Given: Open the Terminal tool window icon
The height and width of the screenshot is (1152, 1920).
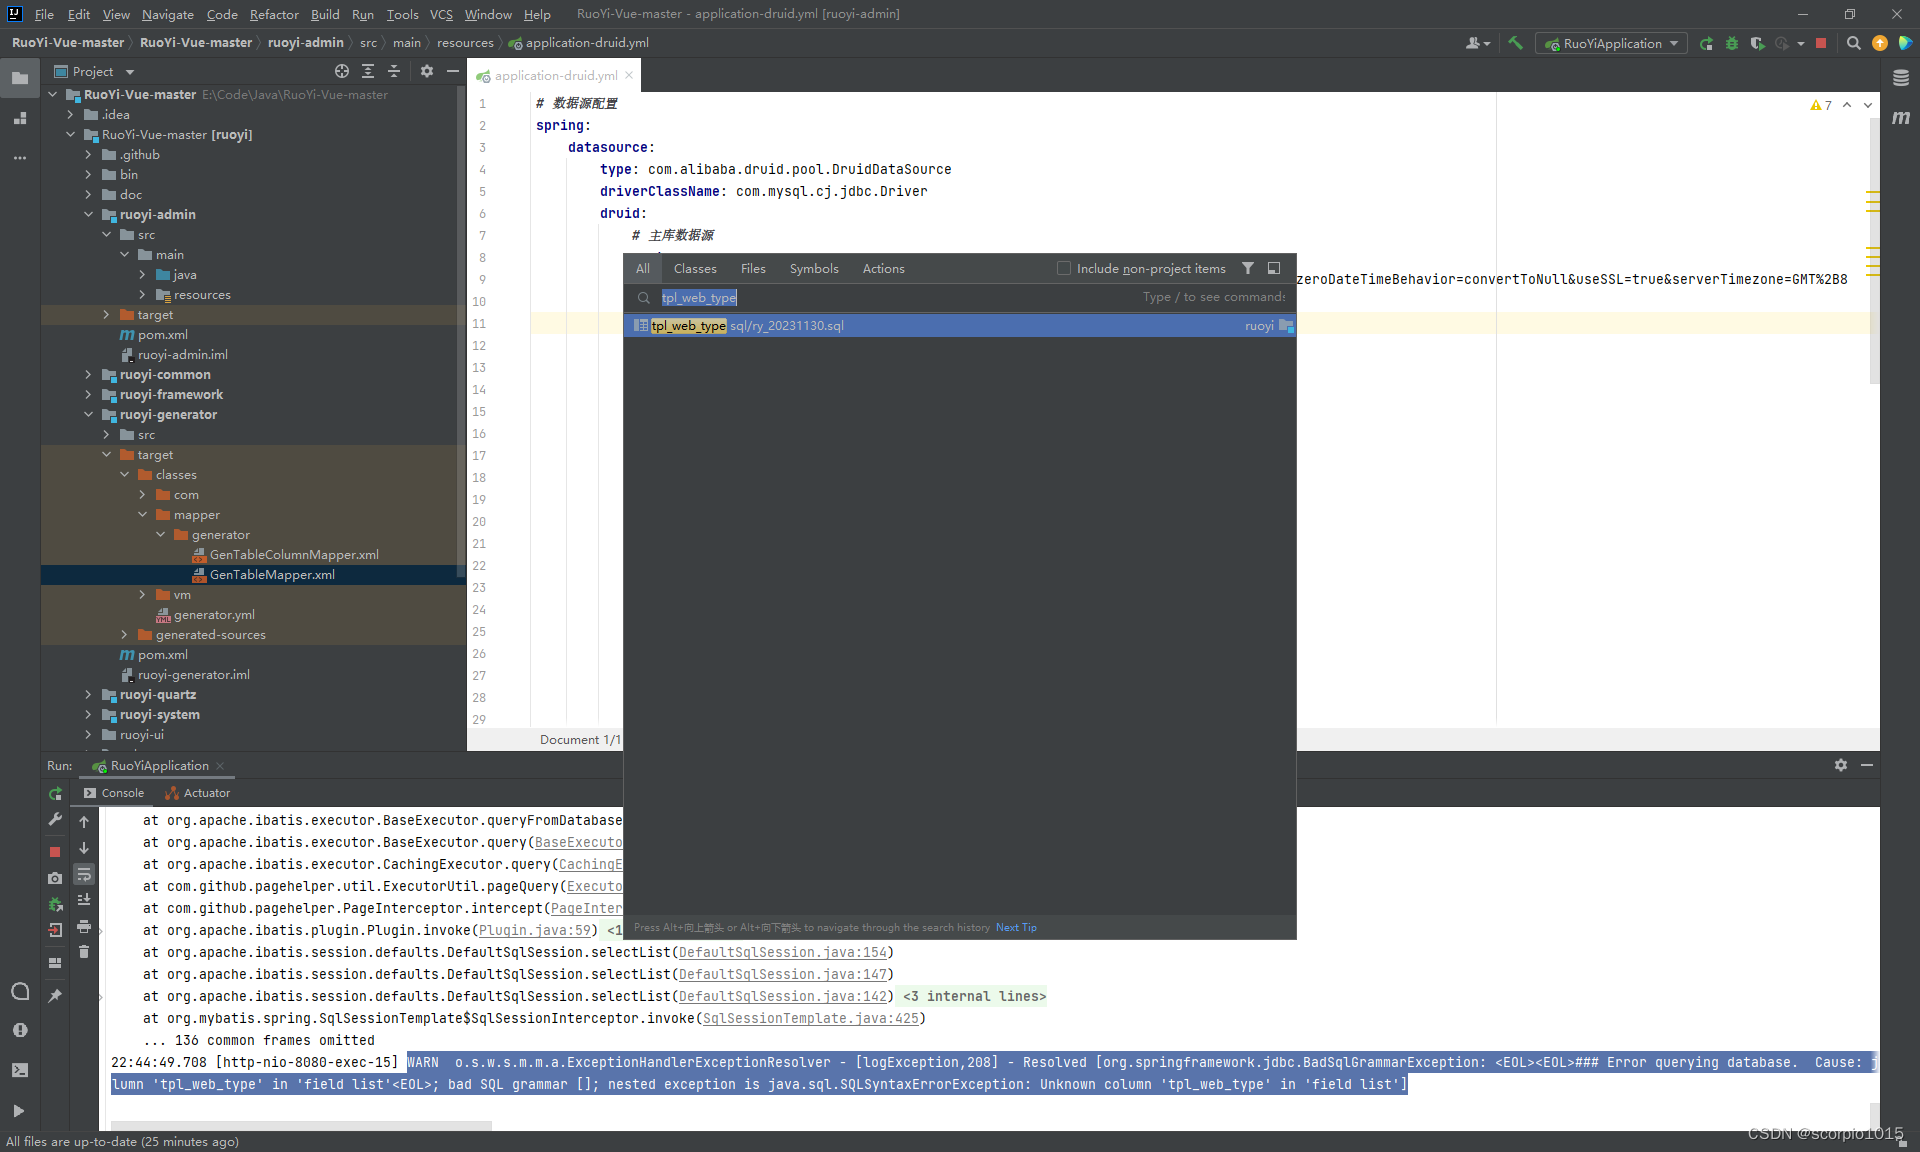Looking at the screenshot, I should pos(20,1070).
